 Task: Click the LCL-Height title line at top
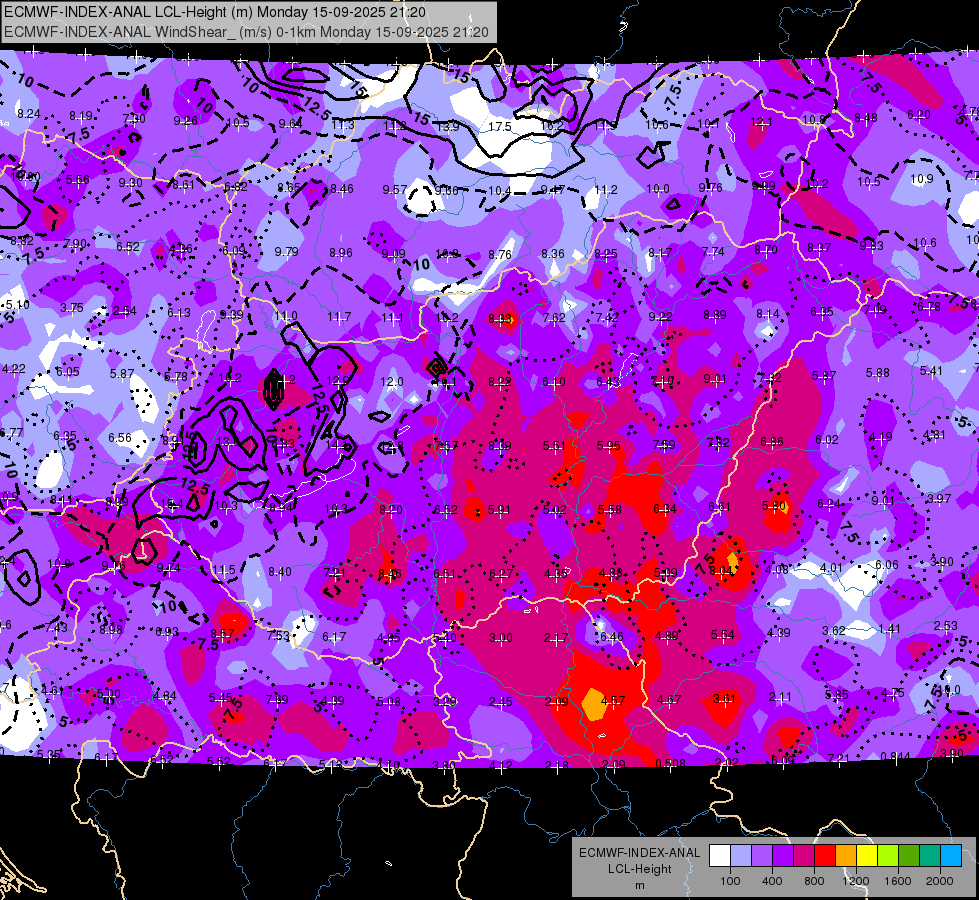coord(215,12)
